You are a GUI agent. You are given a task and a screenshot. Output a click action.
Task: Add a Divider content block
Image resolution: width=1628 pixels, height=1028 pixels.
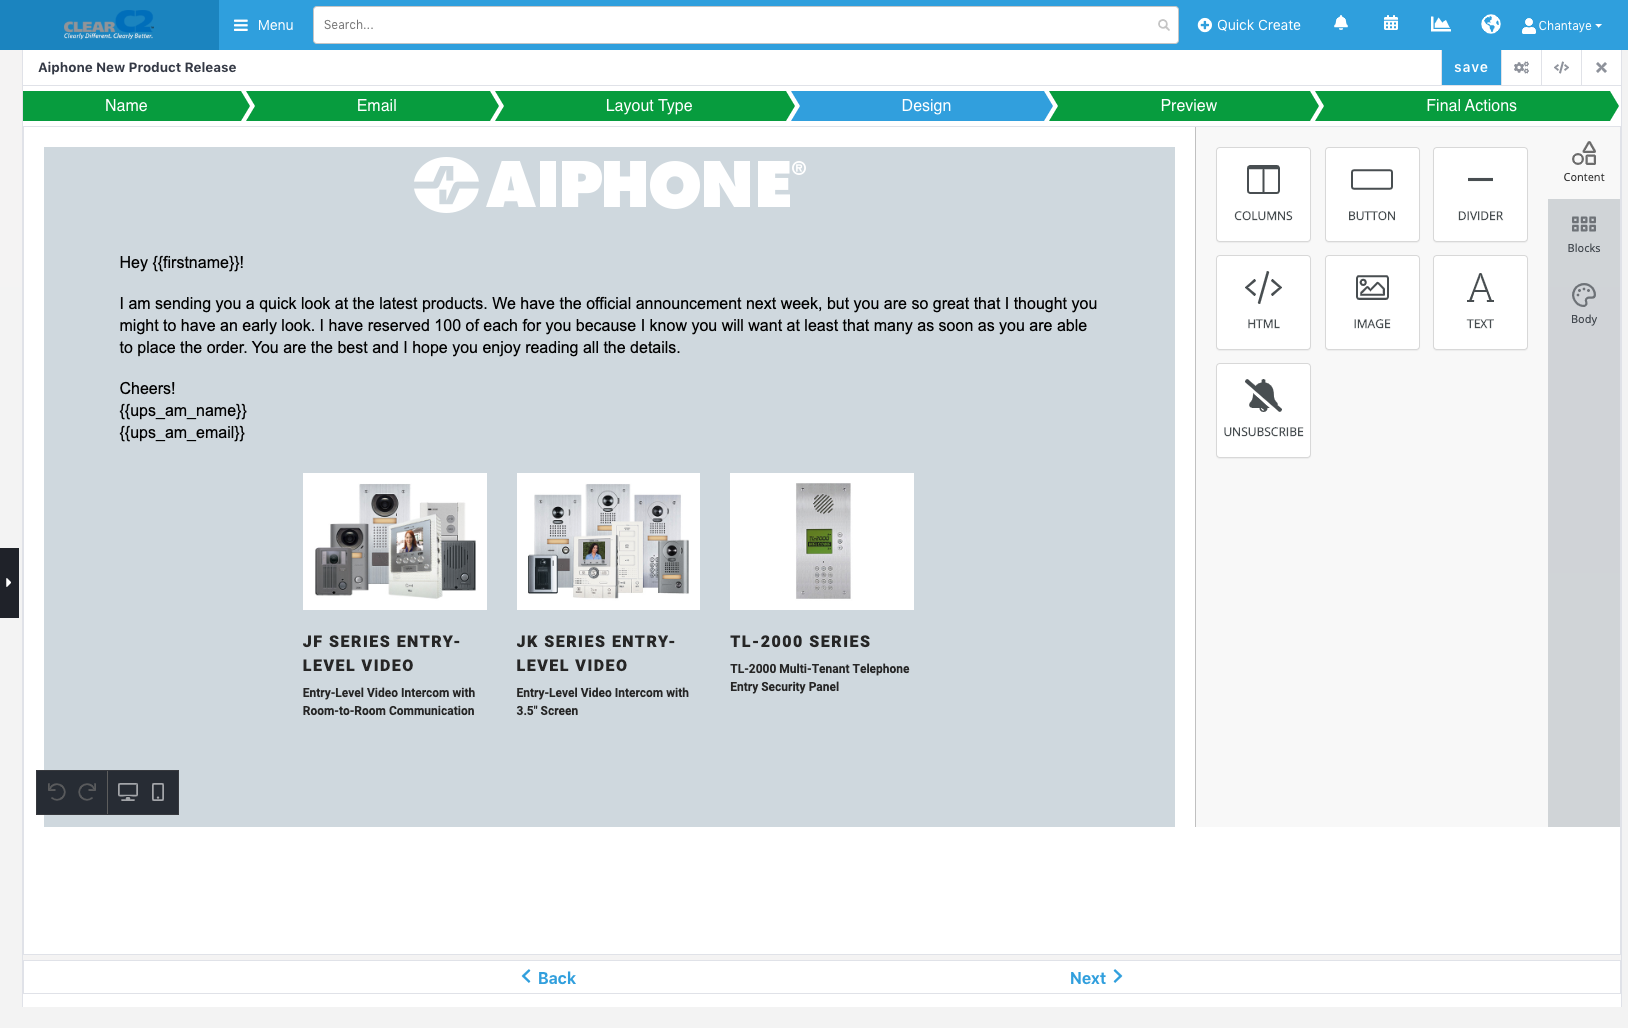[x=1480, y=194]
